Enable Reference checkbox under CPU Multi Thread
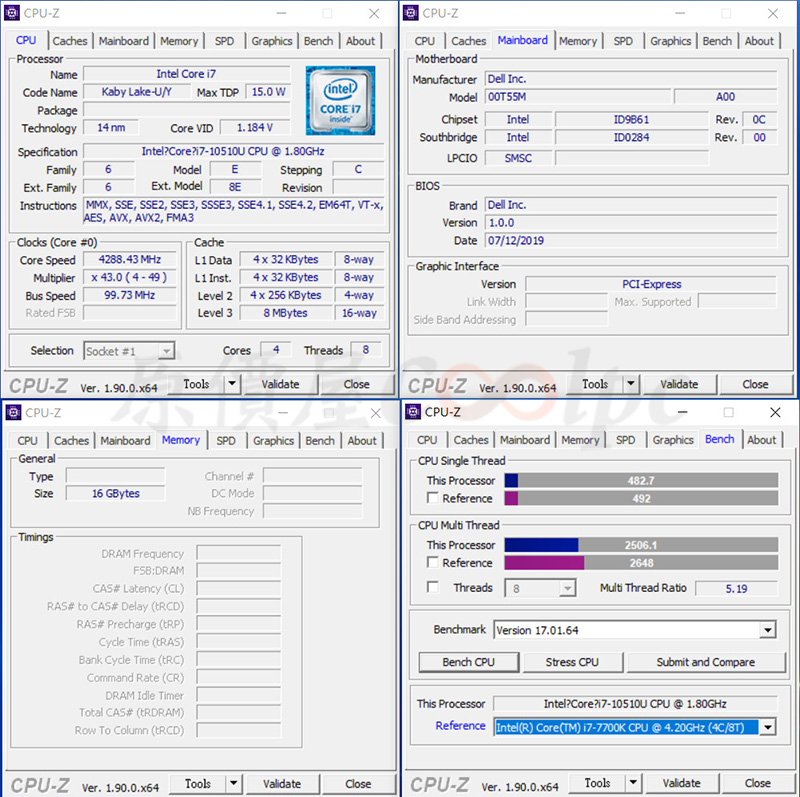The height and width of the screenshot is (797, 800). point(433,562)
